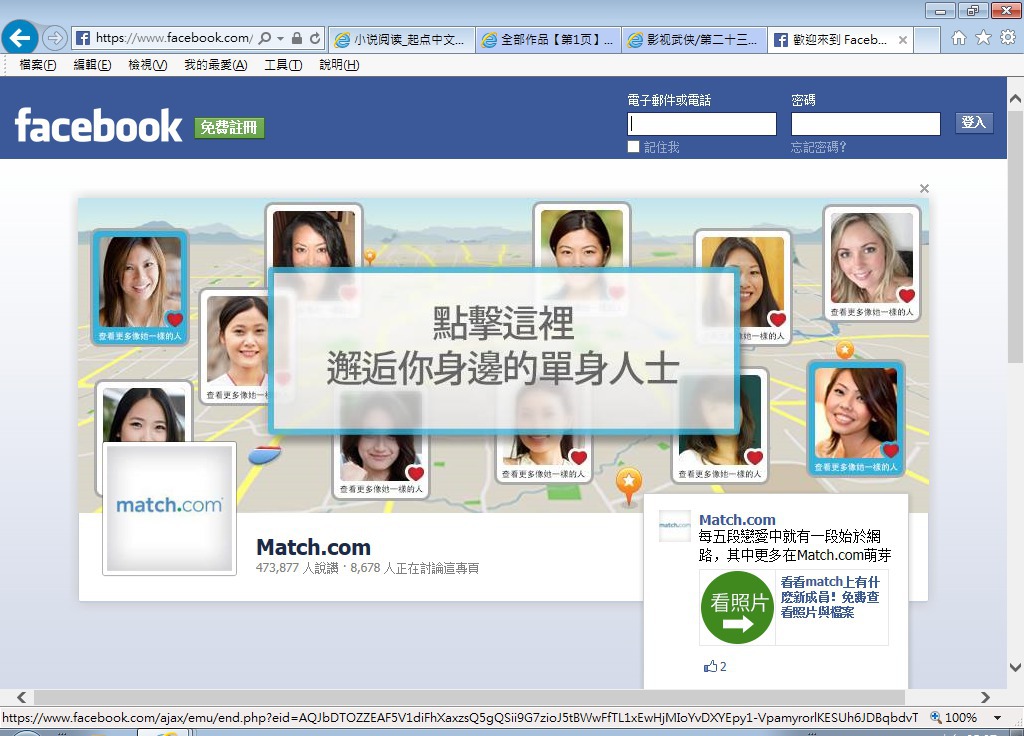
Task: Click the orange star map pin near side ad
Action: click(x=629, y=486)
